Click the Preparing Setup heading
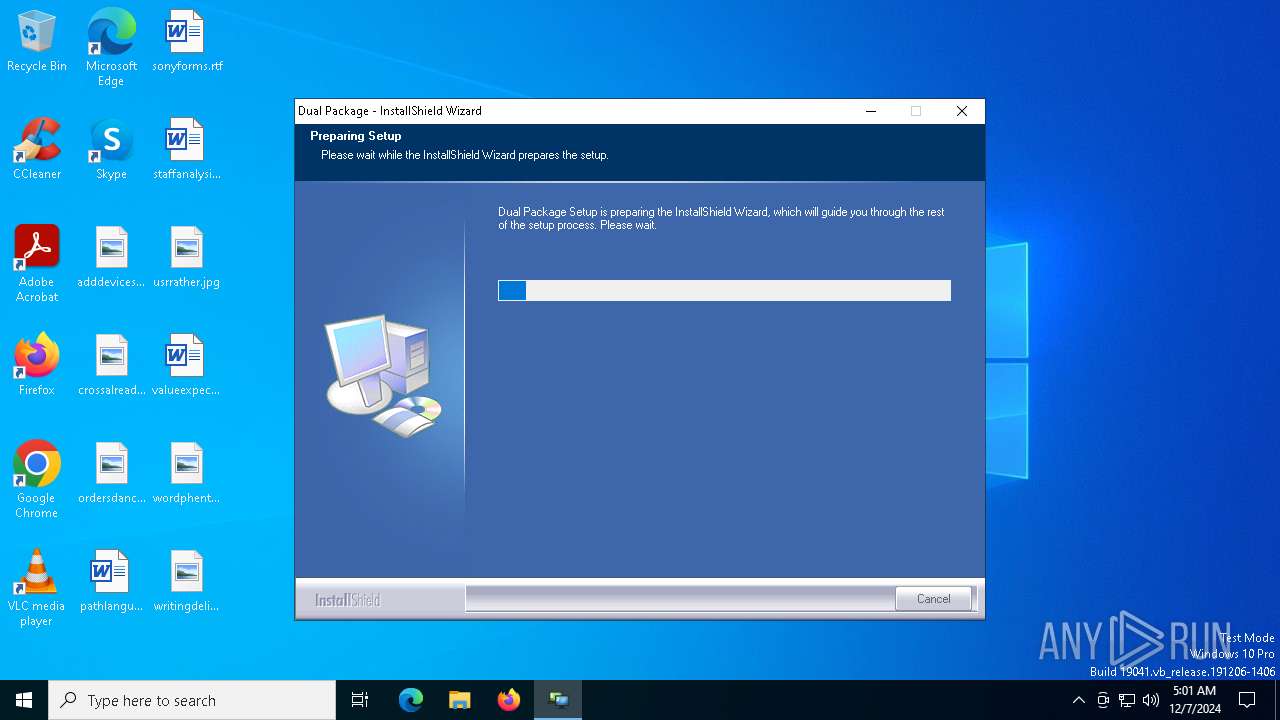This screenshot has width=1280, height=720. click(x=356, y=136)
